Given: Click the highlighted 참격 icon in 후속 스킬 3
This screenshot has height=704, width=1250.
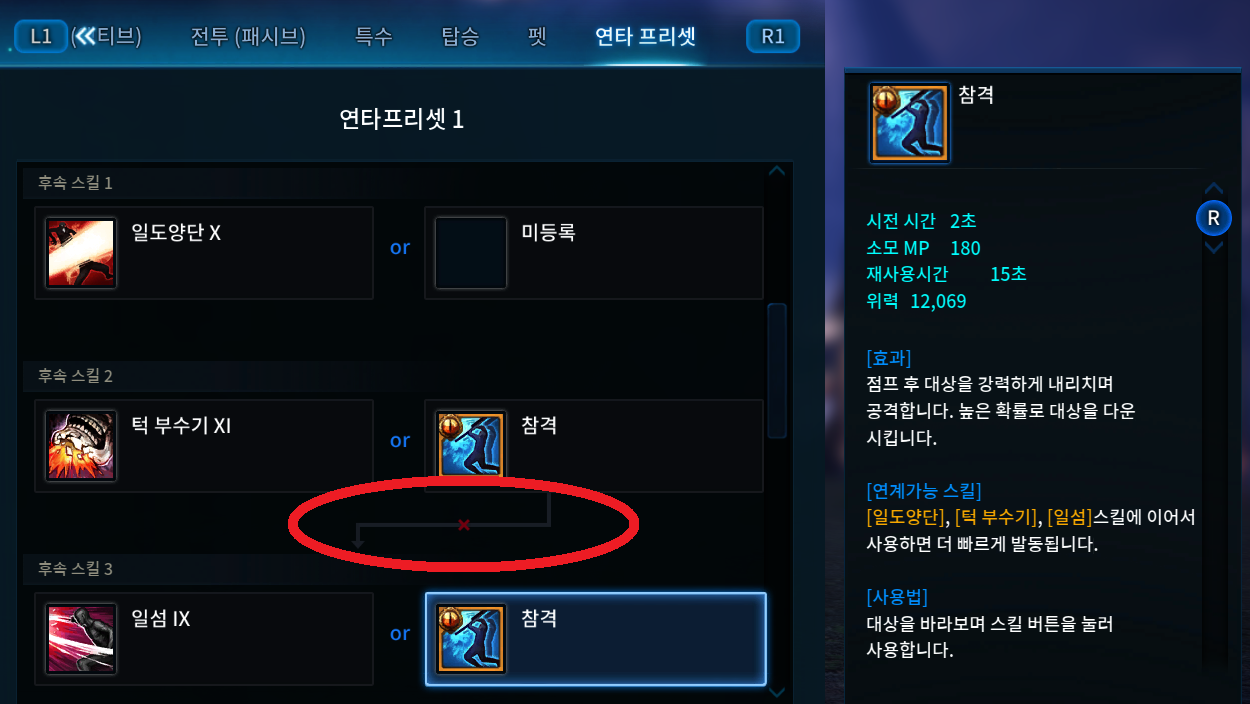Looking at the screenshot, I should click(471, 640).
